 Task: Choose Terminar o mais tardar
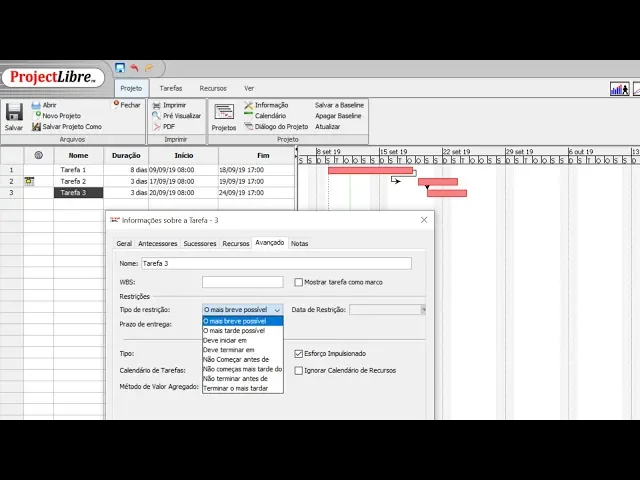coord(242,389)
